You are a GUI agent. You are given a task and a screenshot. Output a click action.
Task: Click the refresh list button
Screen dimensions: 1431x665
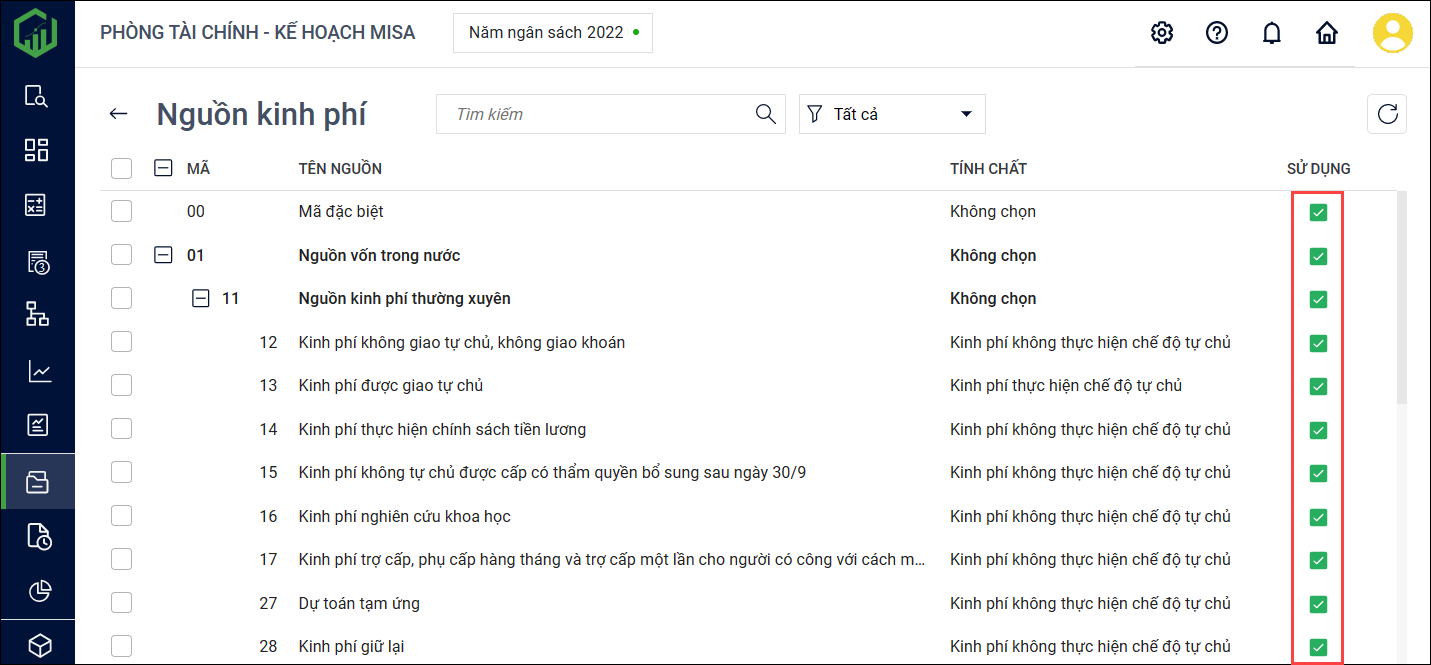[x=1386, y=114]
